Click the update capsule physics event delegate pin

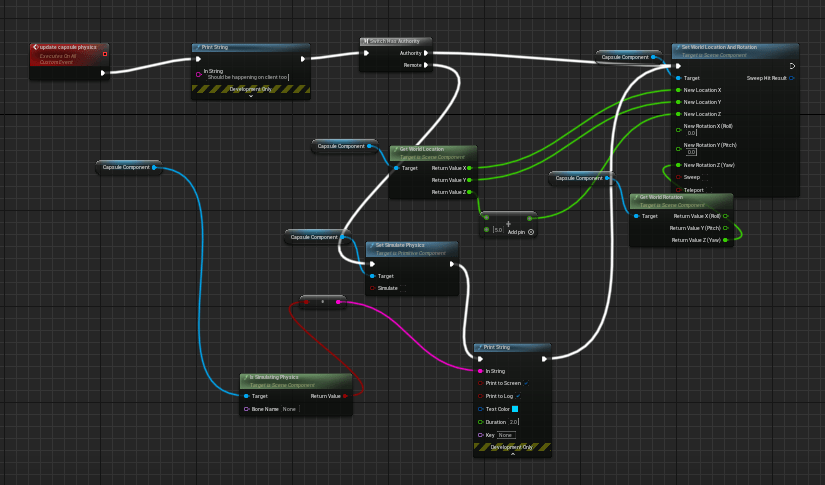point(104,54)
